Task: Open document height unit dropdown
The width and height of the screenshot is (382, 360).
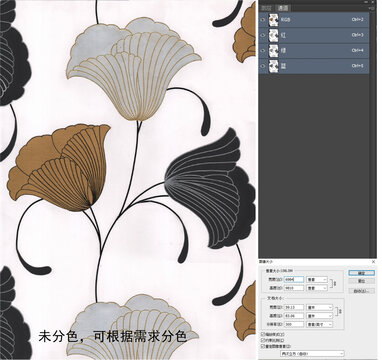Action: 319,316
